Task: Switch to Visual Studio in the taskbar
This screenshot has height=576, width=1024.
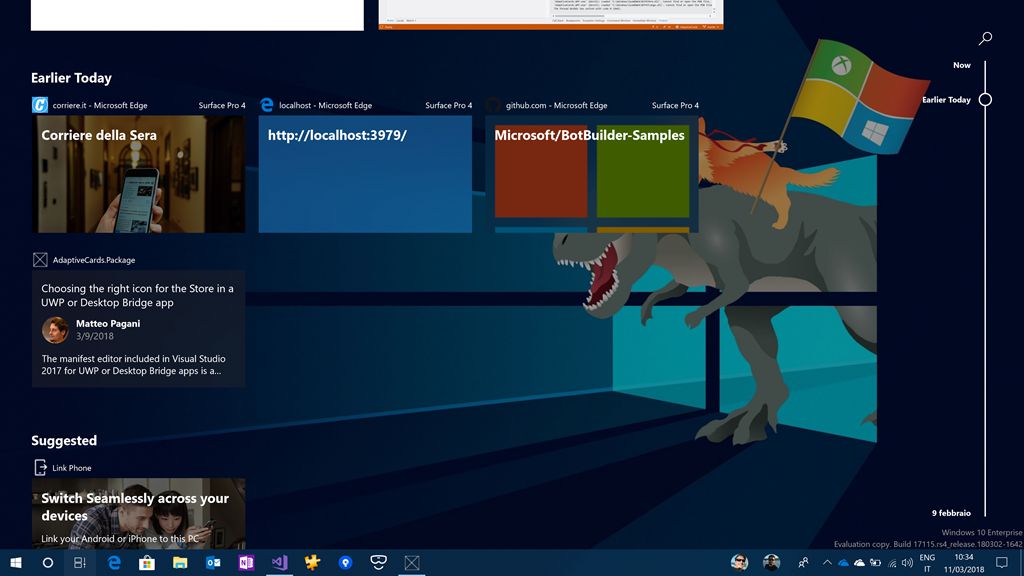Action: (x=280, y=562)
